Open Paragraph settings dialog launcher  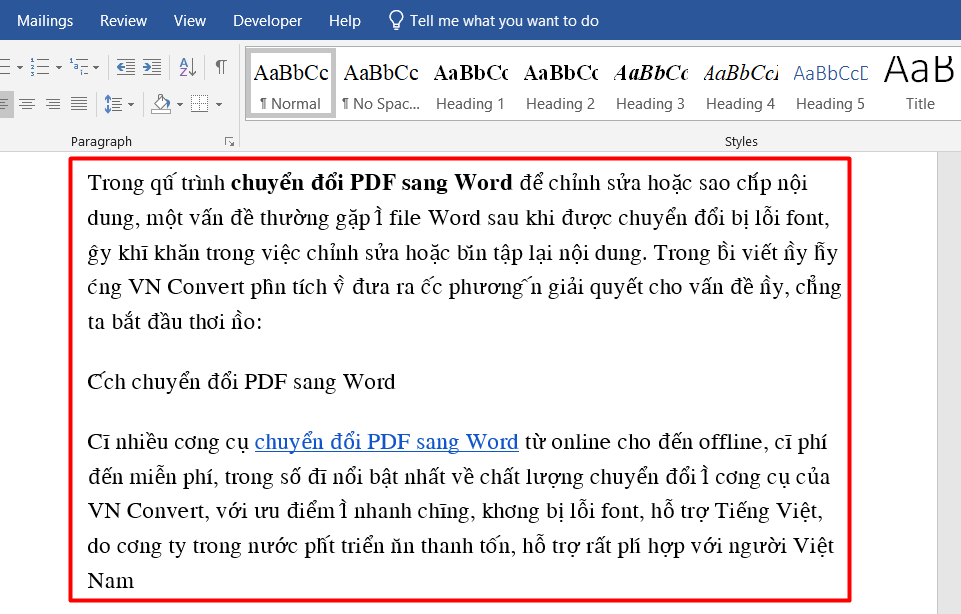(x=229, y=142)
